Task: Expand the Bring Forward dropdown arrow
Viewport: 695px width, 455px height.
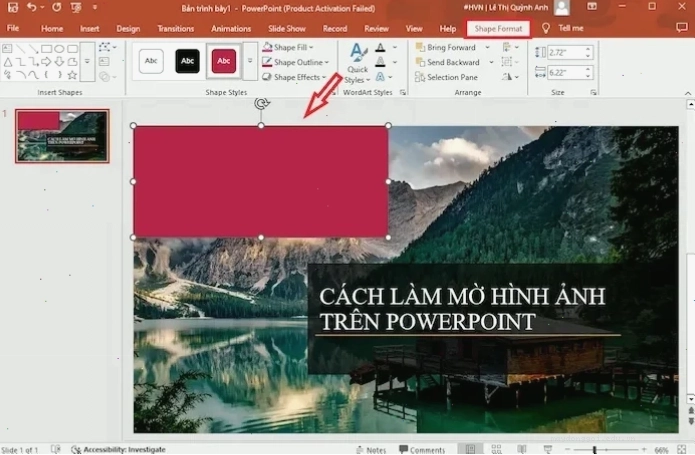Action: [x=488, y=47]
